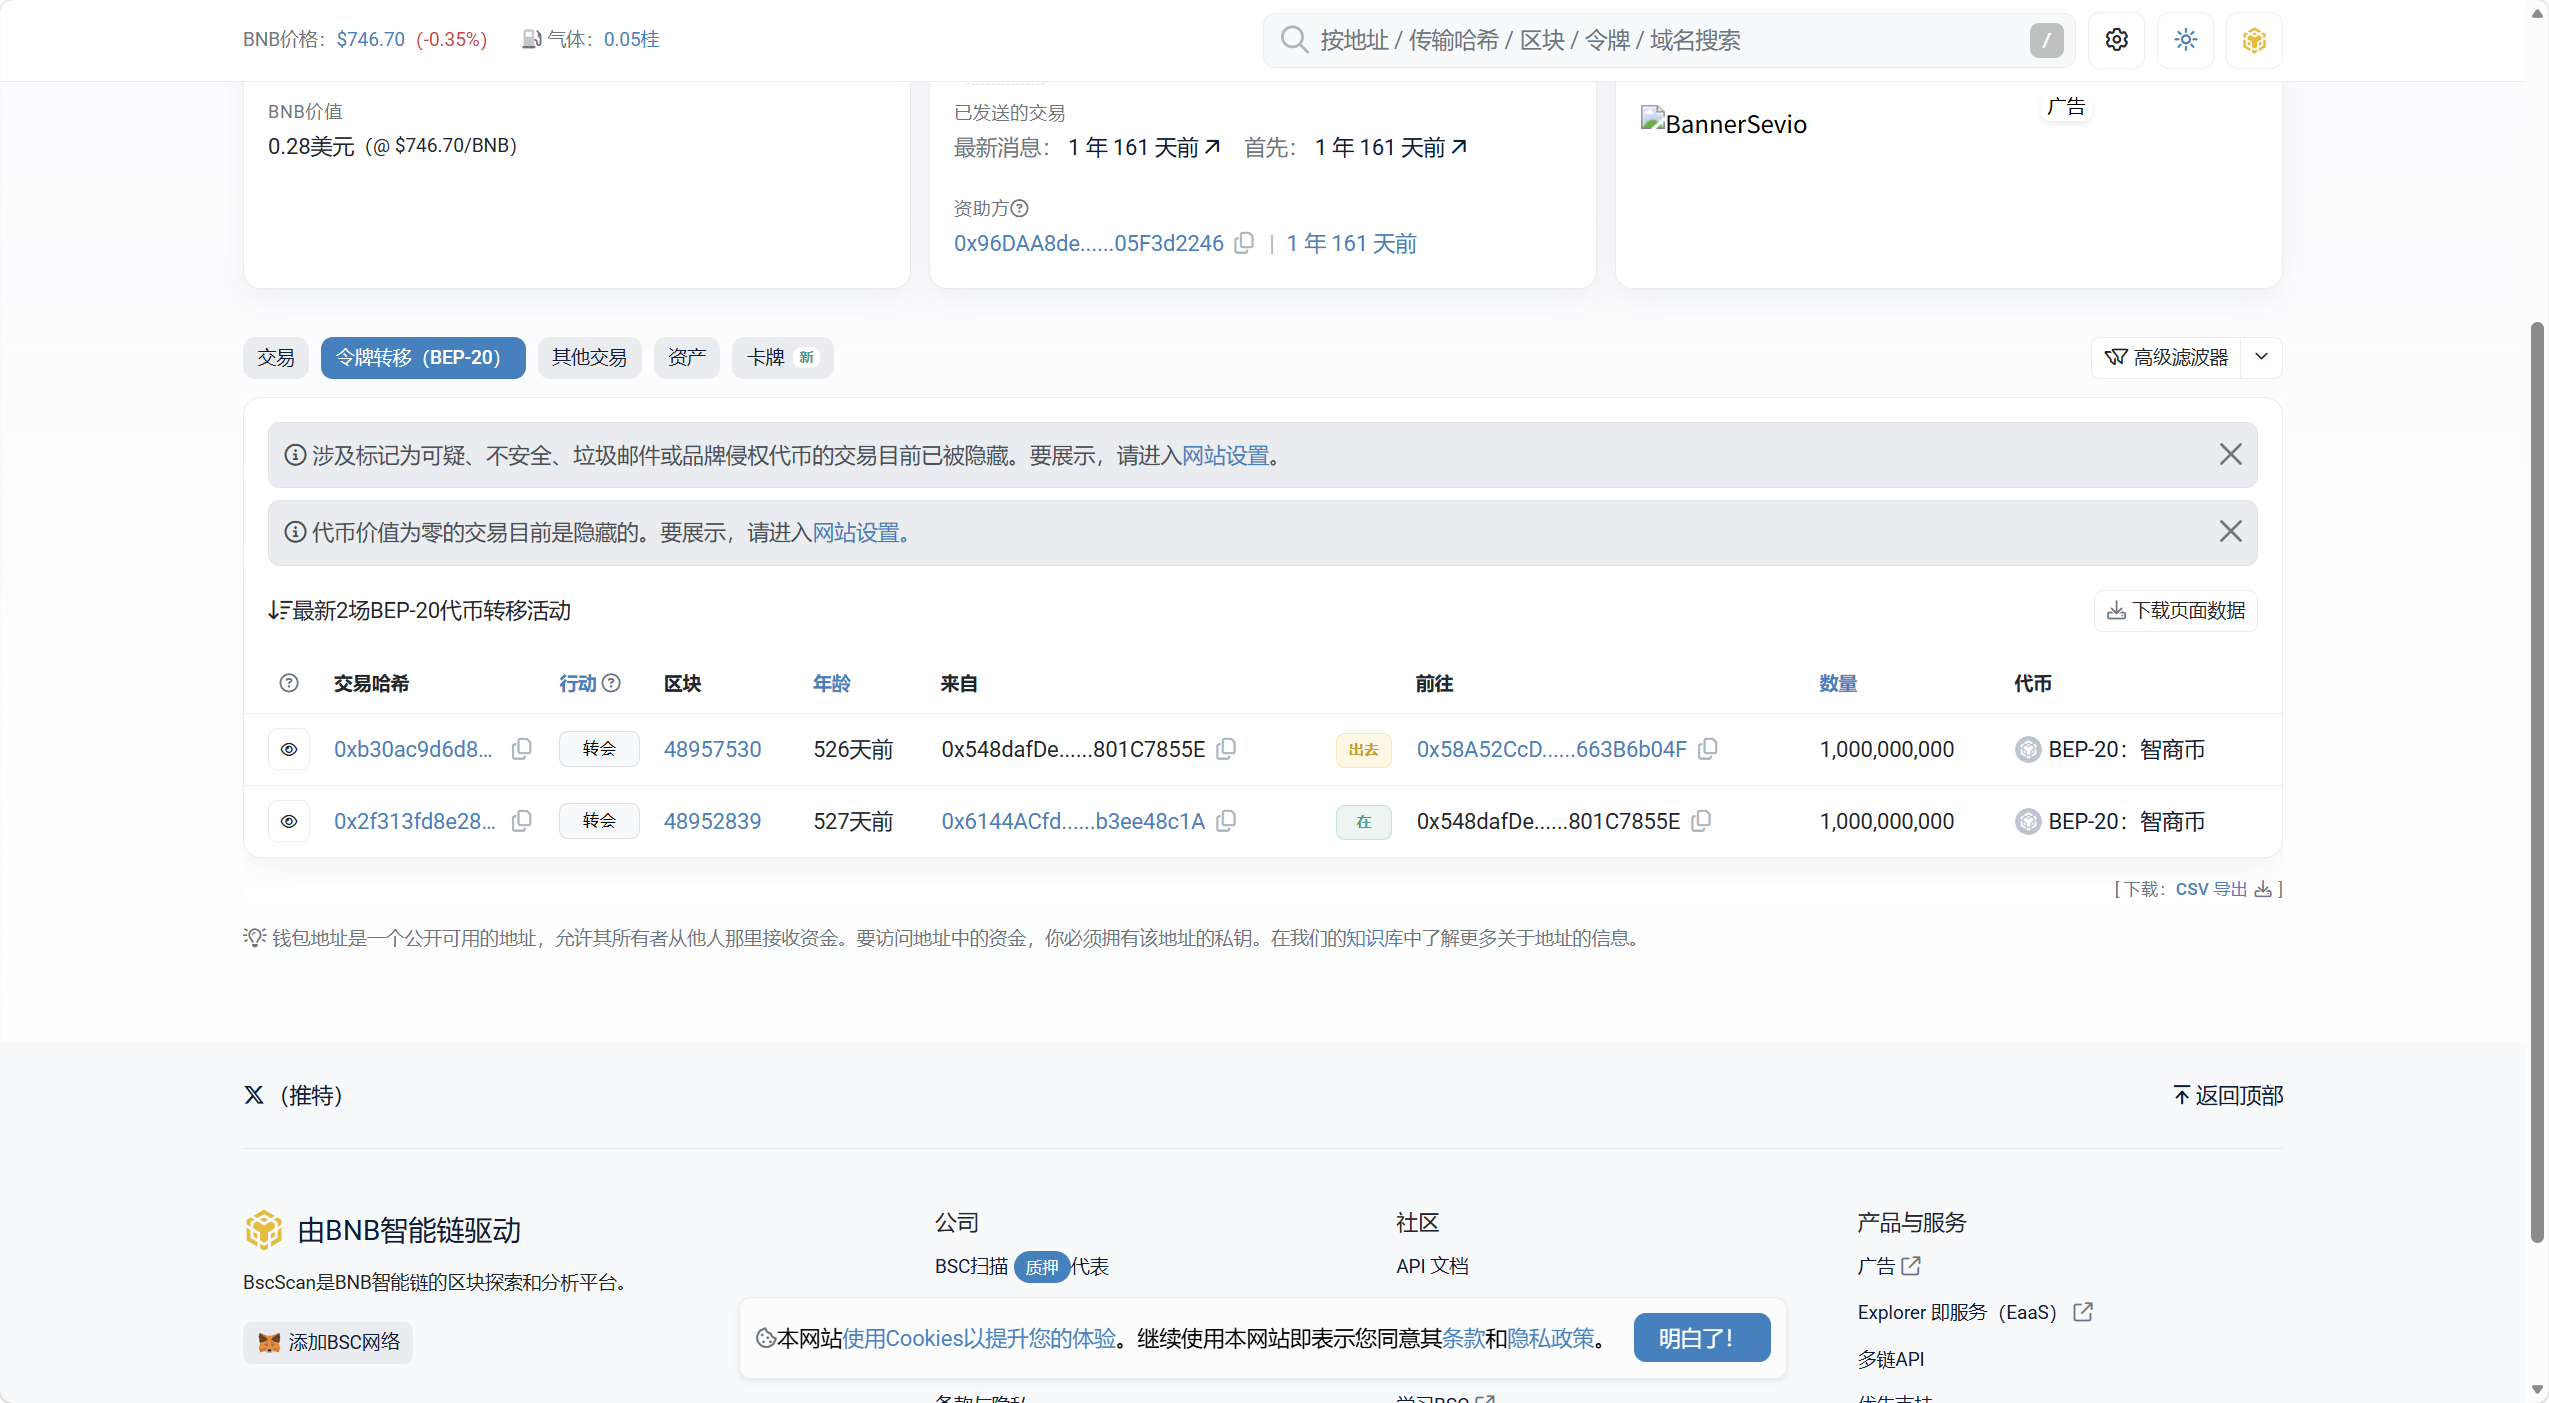Open the 资产 tab
Screen dimensions: 2549x1403
tap(687, 357)
